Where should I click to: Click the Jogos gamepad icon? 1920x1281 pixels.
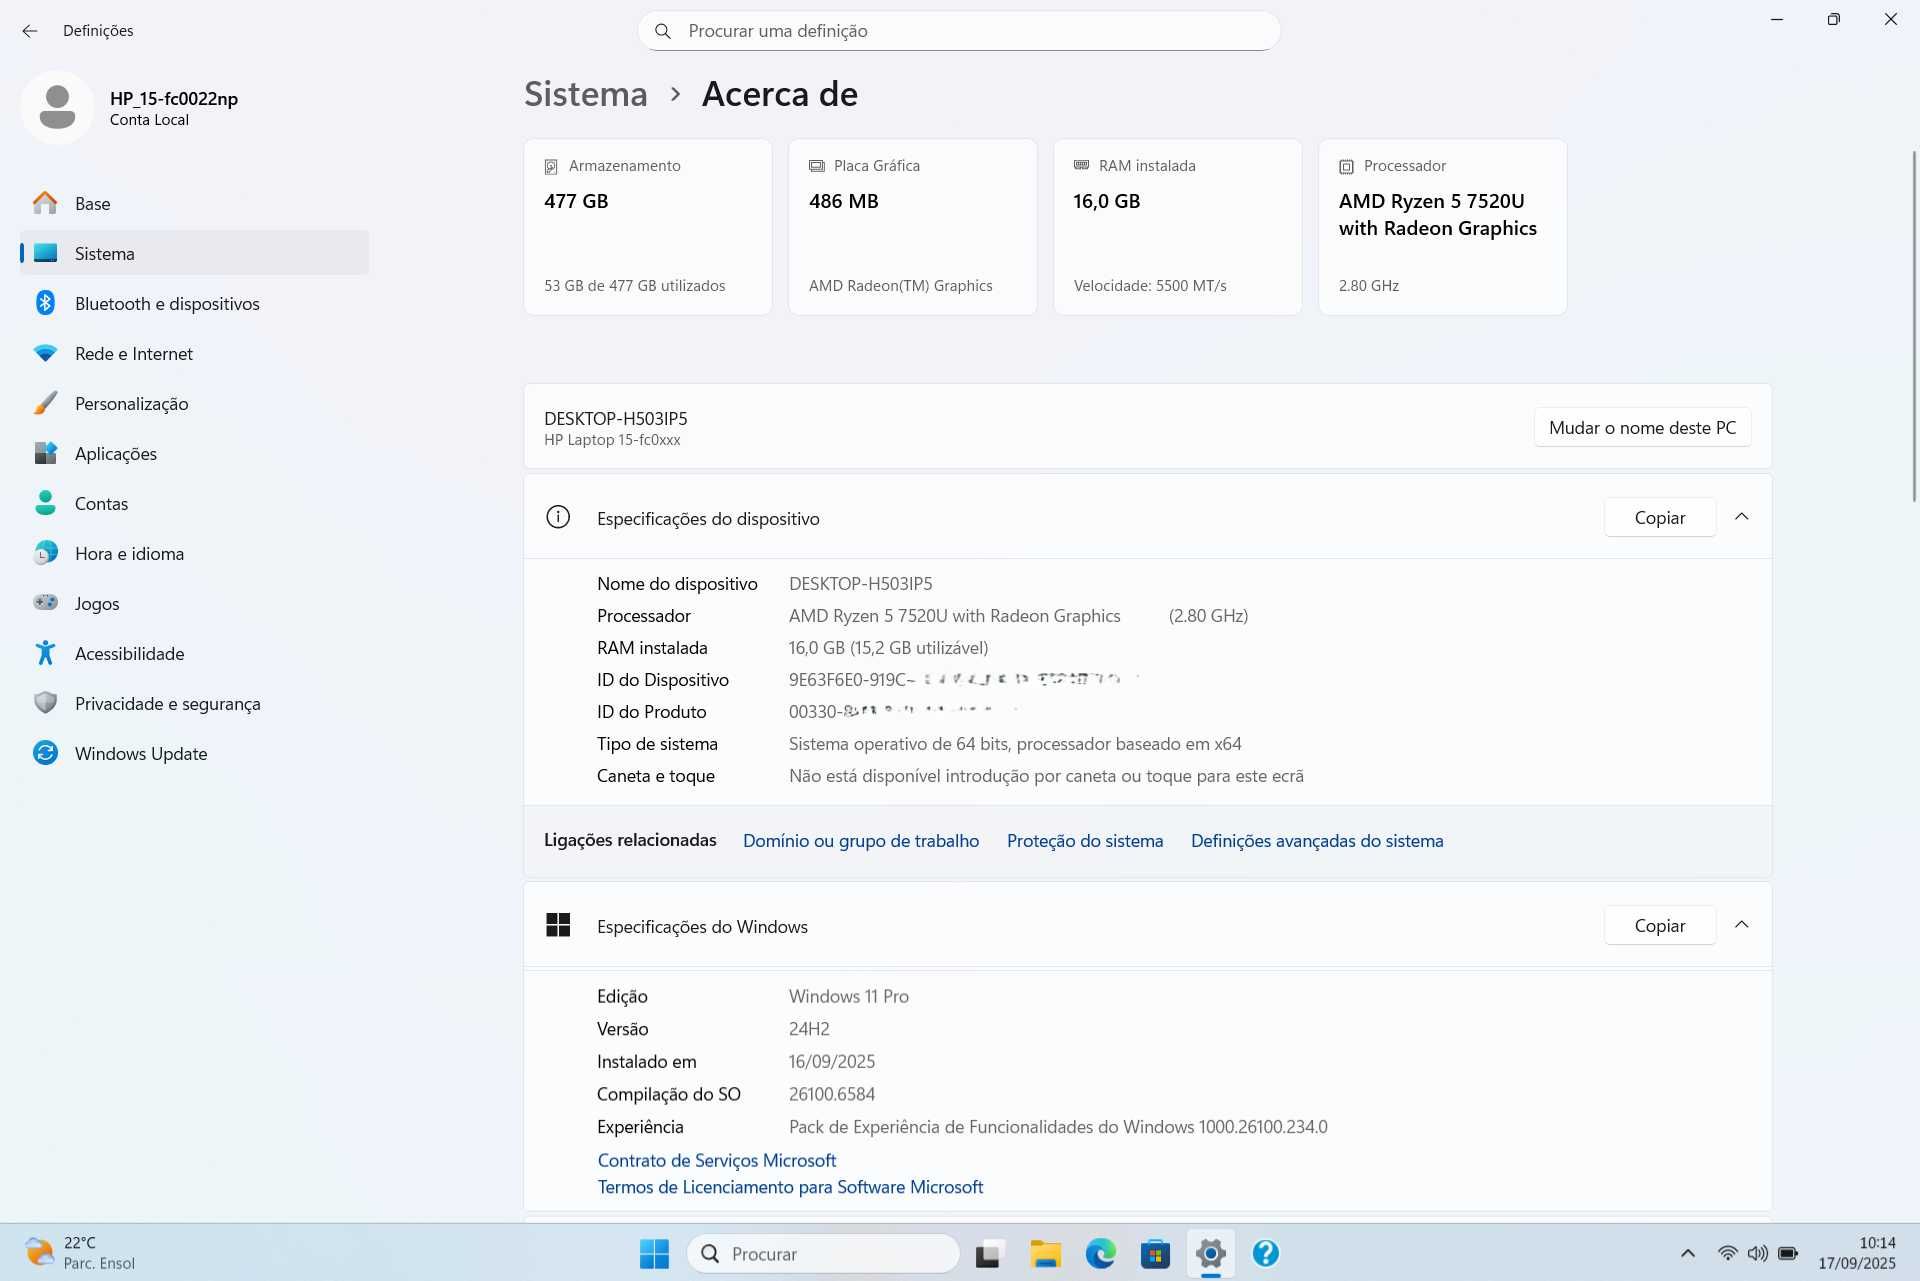(x=45, y=603)
